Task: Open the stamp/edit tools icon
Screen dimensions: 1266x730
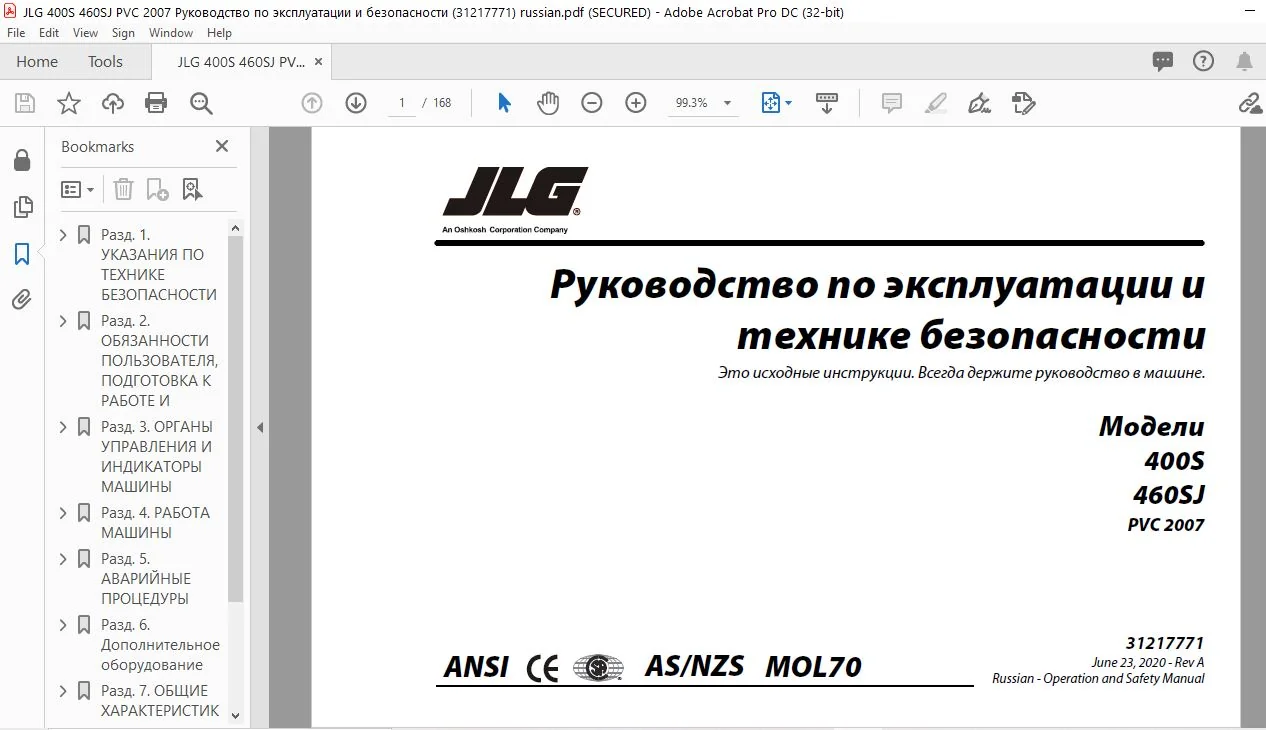Action: coord(1023,103)
